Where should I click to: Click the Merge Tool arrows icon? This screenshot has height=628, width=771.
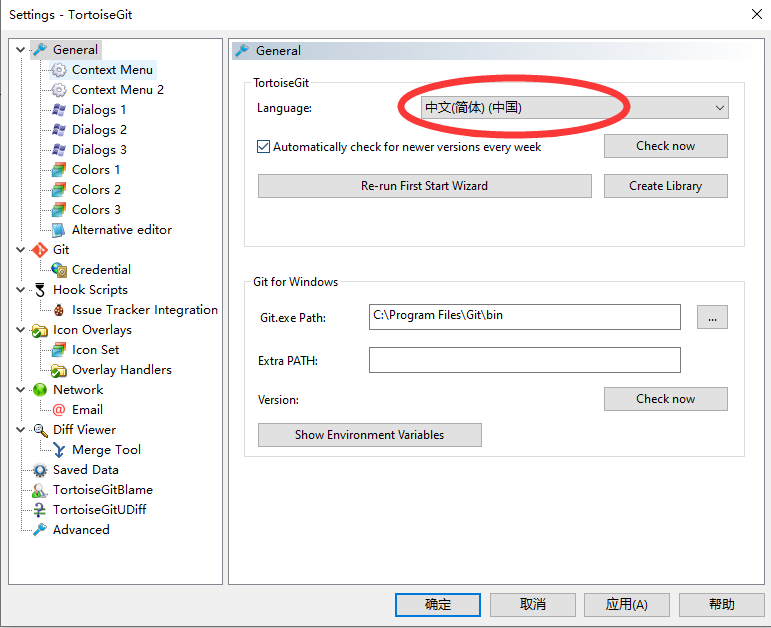[59, 450]
